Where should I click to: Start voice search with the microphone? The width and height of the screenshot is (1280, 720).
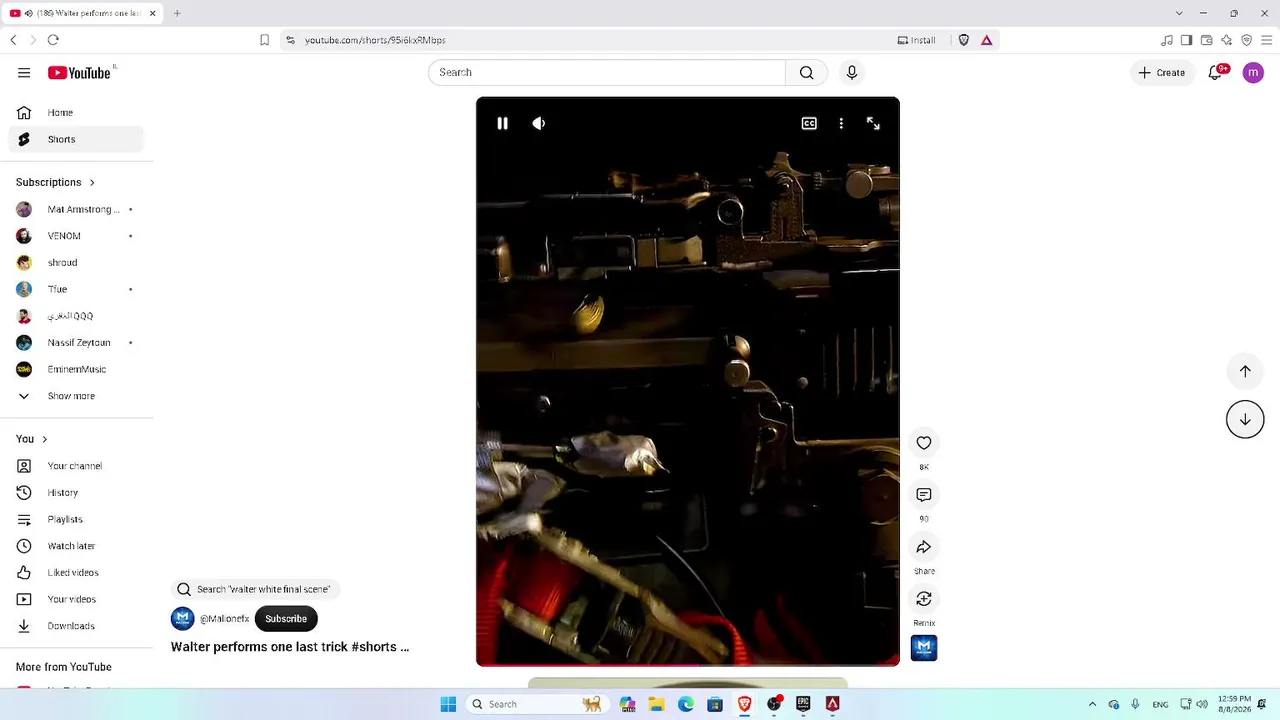pos(852,72)
